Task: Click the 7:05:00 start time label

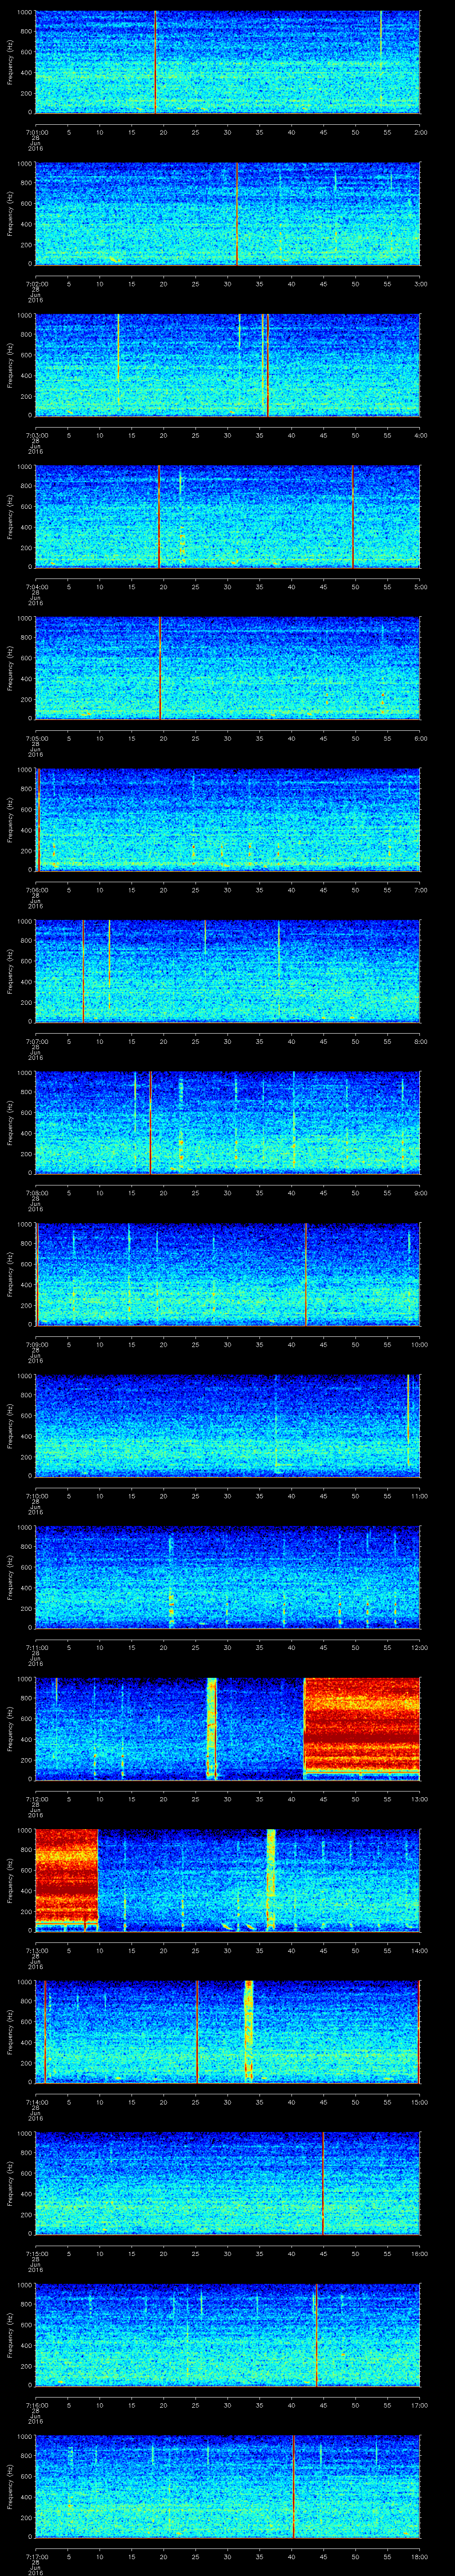Action: (x=36, y=738)
